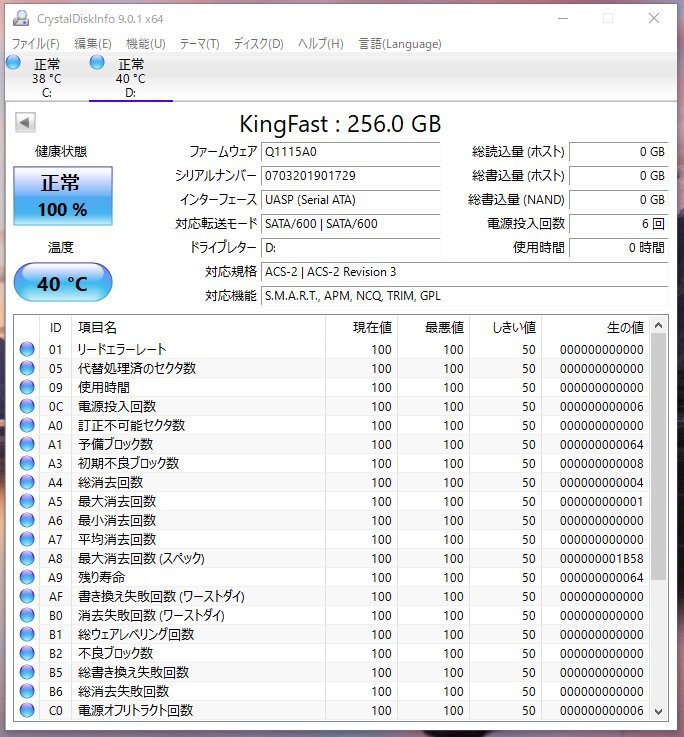Viewport: 684px width, 737px height.
Task: Click the blue status dot for ID C0
Action: (27, 710)
